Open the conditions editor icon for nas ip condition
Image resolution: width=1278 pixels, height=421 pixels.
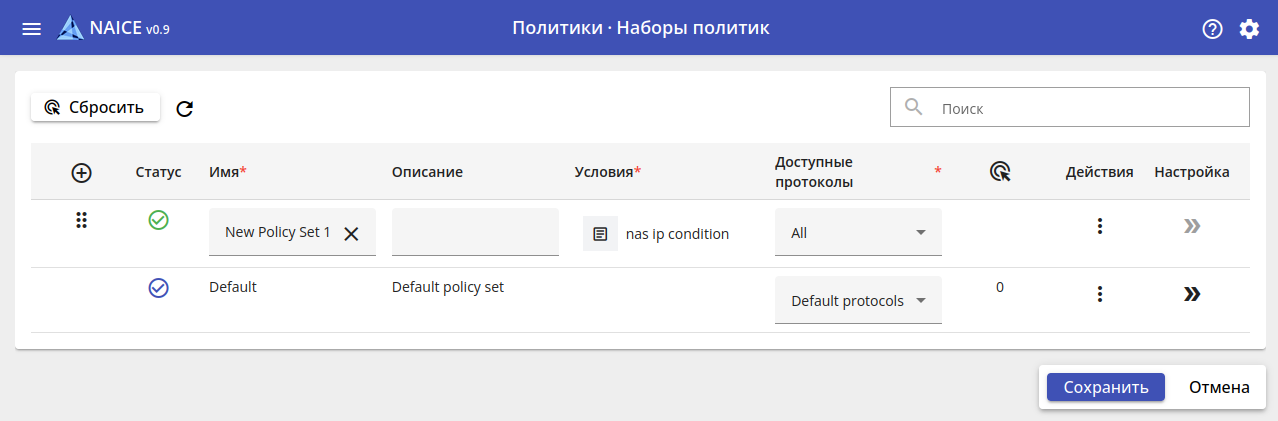tap(600, 233)
